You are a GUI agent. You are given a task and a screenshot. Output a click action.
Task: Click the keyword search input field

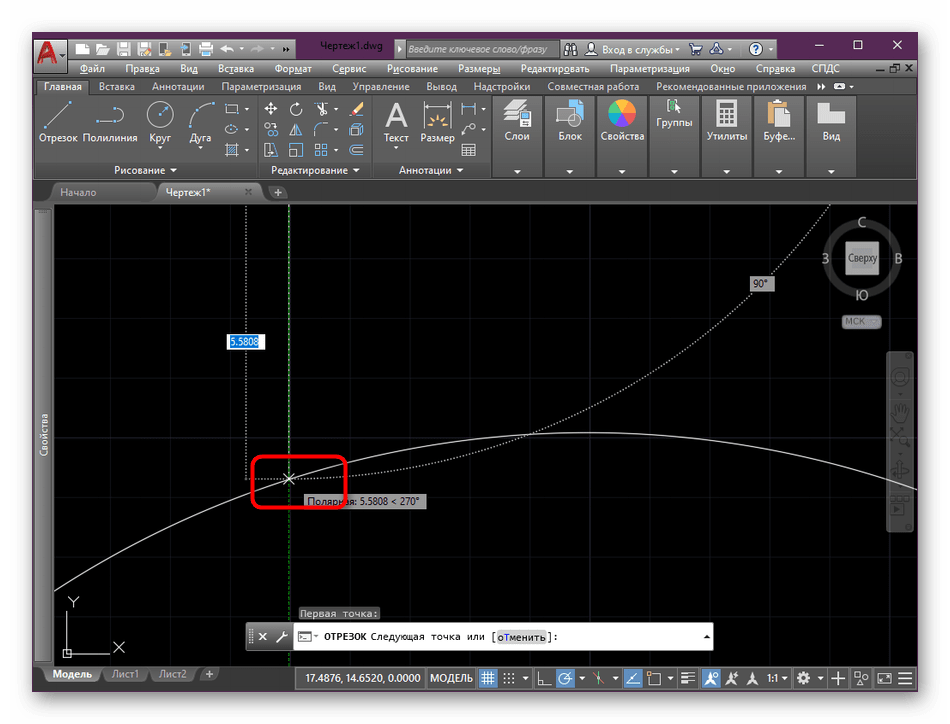coord(480,48)
